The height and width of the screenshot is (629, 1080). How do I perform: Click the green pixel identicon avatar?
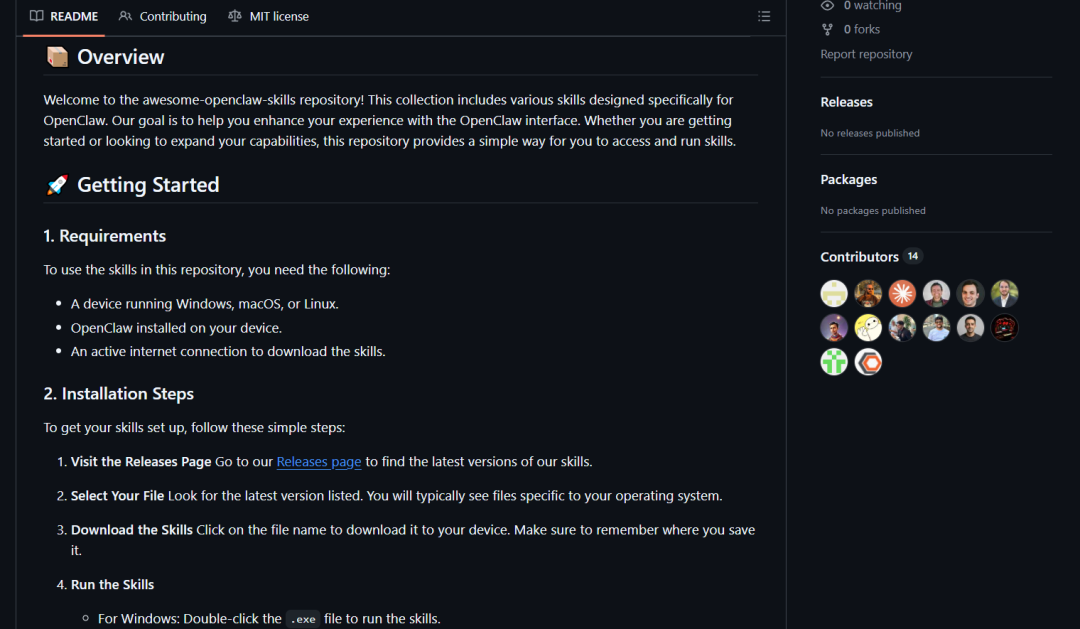point(834,361)
